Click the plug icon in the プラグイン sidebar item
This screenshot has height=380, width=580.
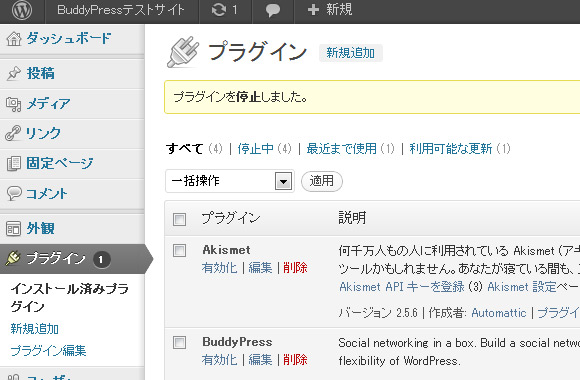(13, 258)
